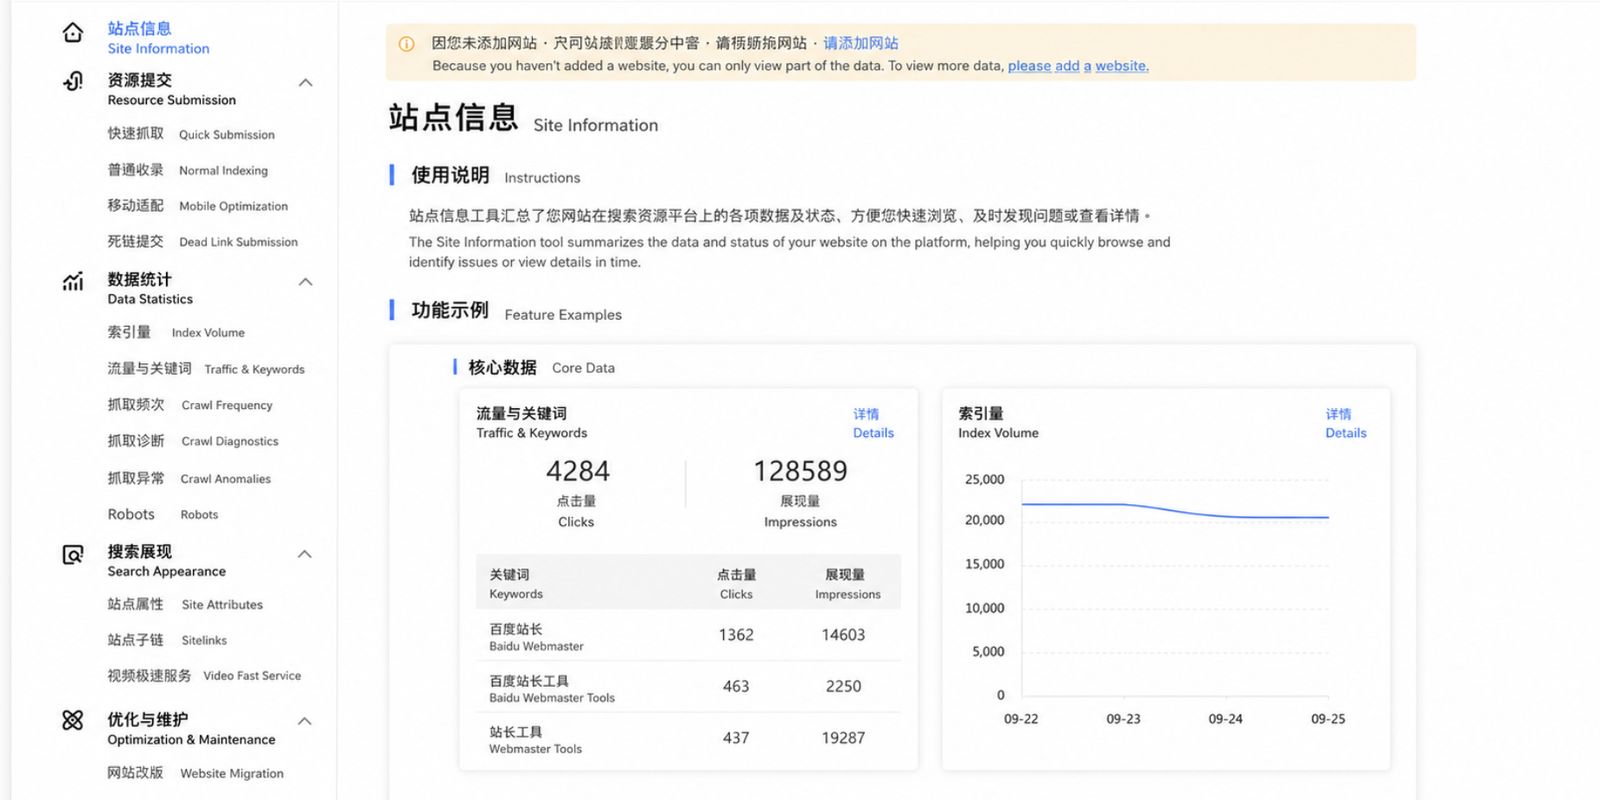The width and height of the screenshot is (1600, 800).
Task: Click the 463 clicks cell
Action: coord(736,687)
